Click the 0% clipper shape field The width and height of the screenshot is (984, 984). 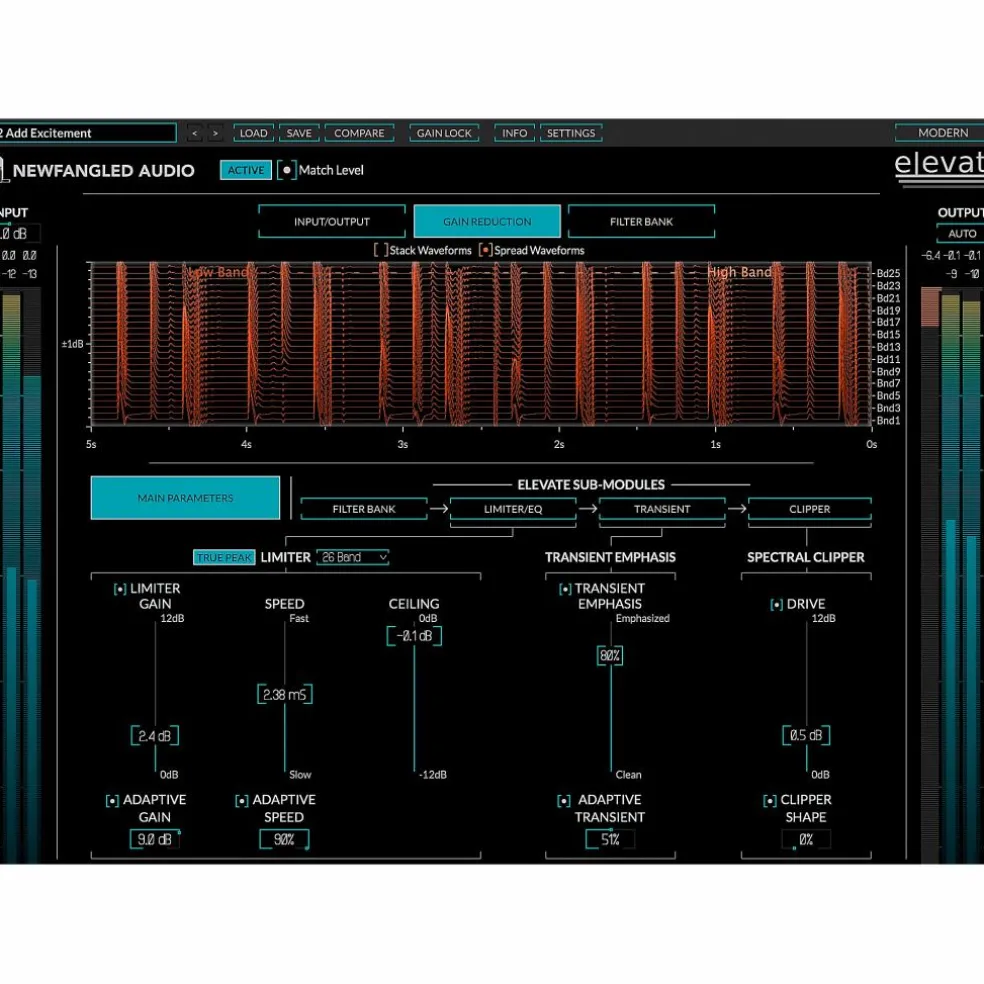point(806,839)
